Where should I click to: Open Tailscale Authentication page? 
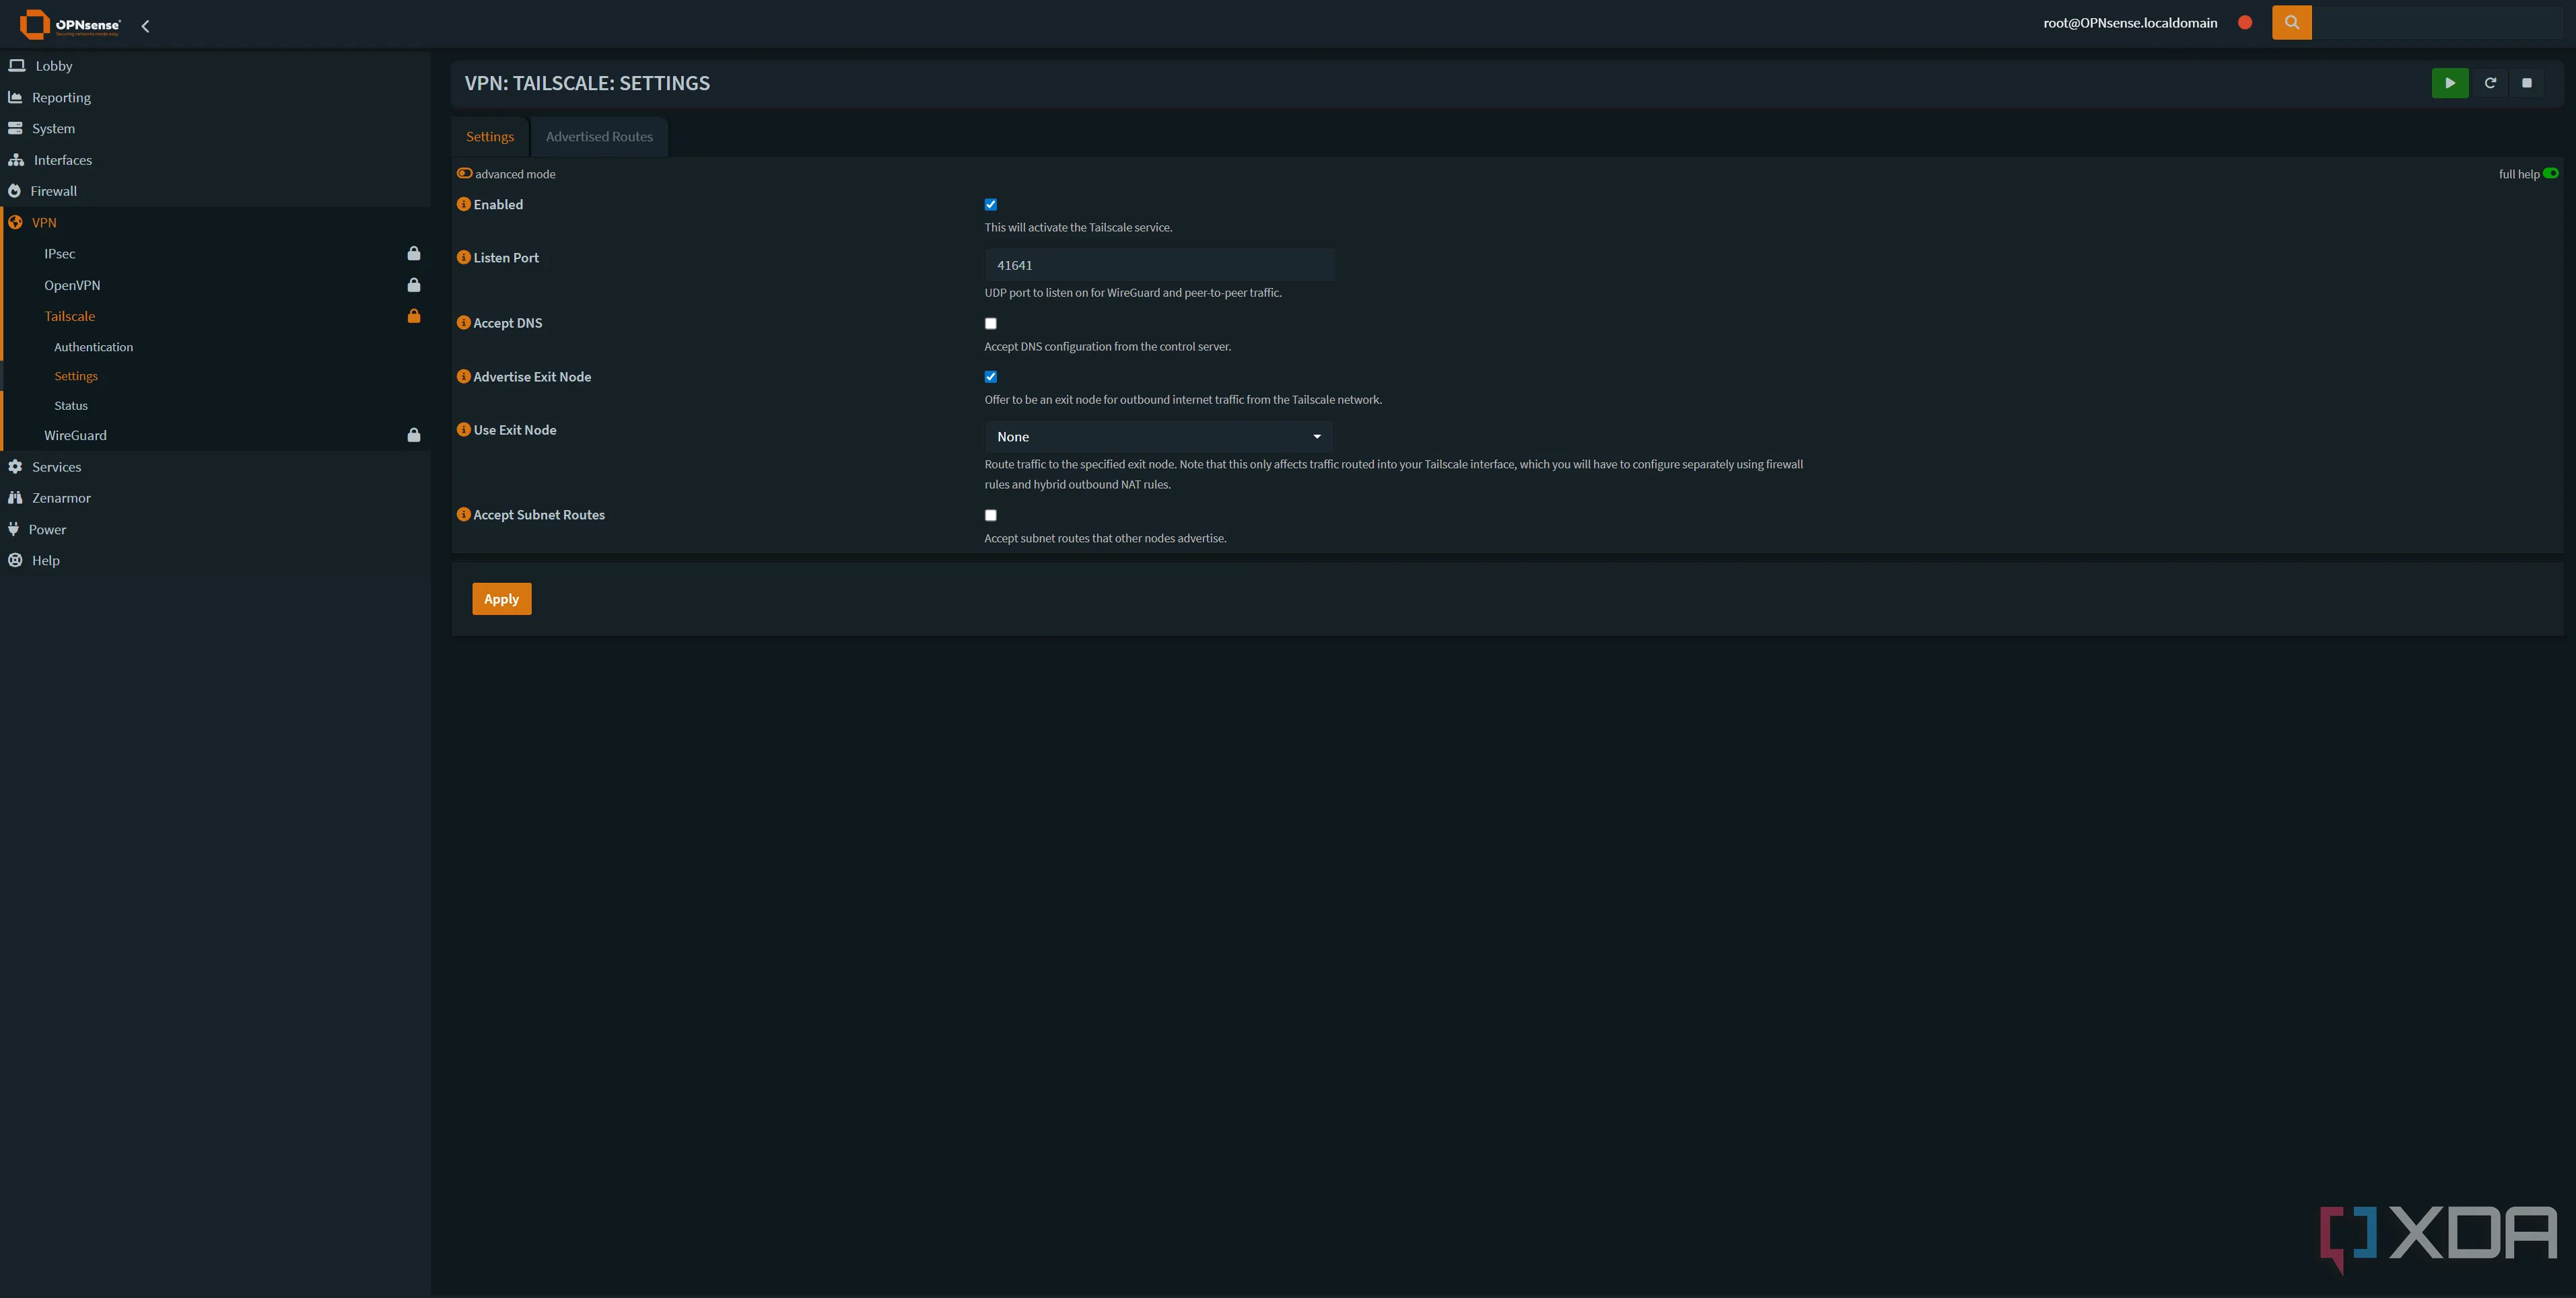(x=93, y=347)
